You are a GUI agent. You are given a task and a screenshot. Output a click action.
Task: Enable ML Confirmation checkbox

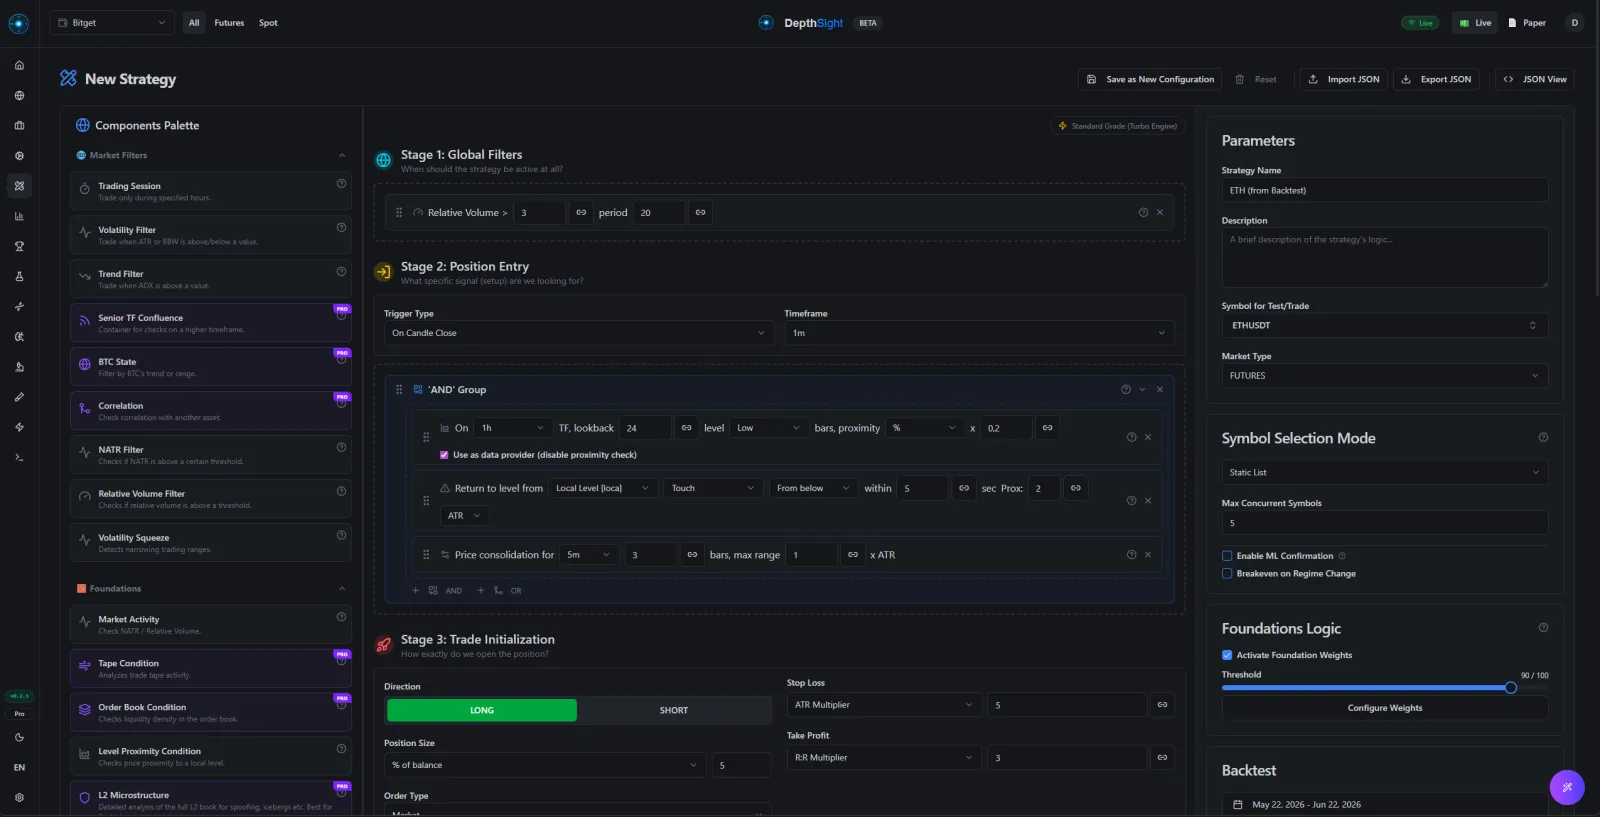(x=1227, y=556)
